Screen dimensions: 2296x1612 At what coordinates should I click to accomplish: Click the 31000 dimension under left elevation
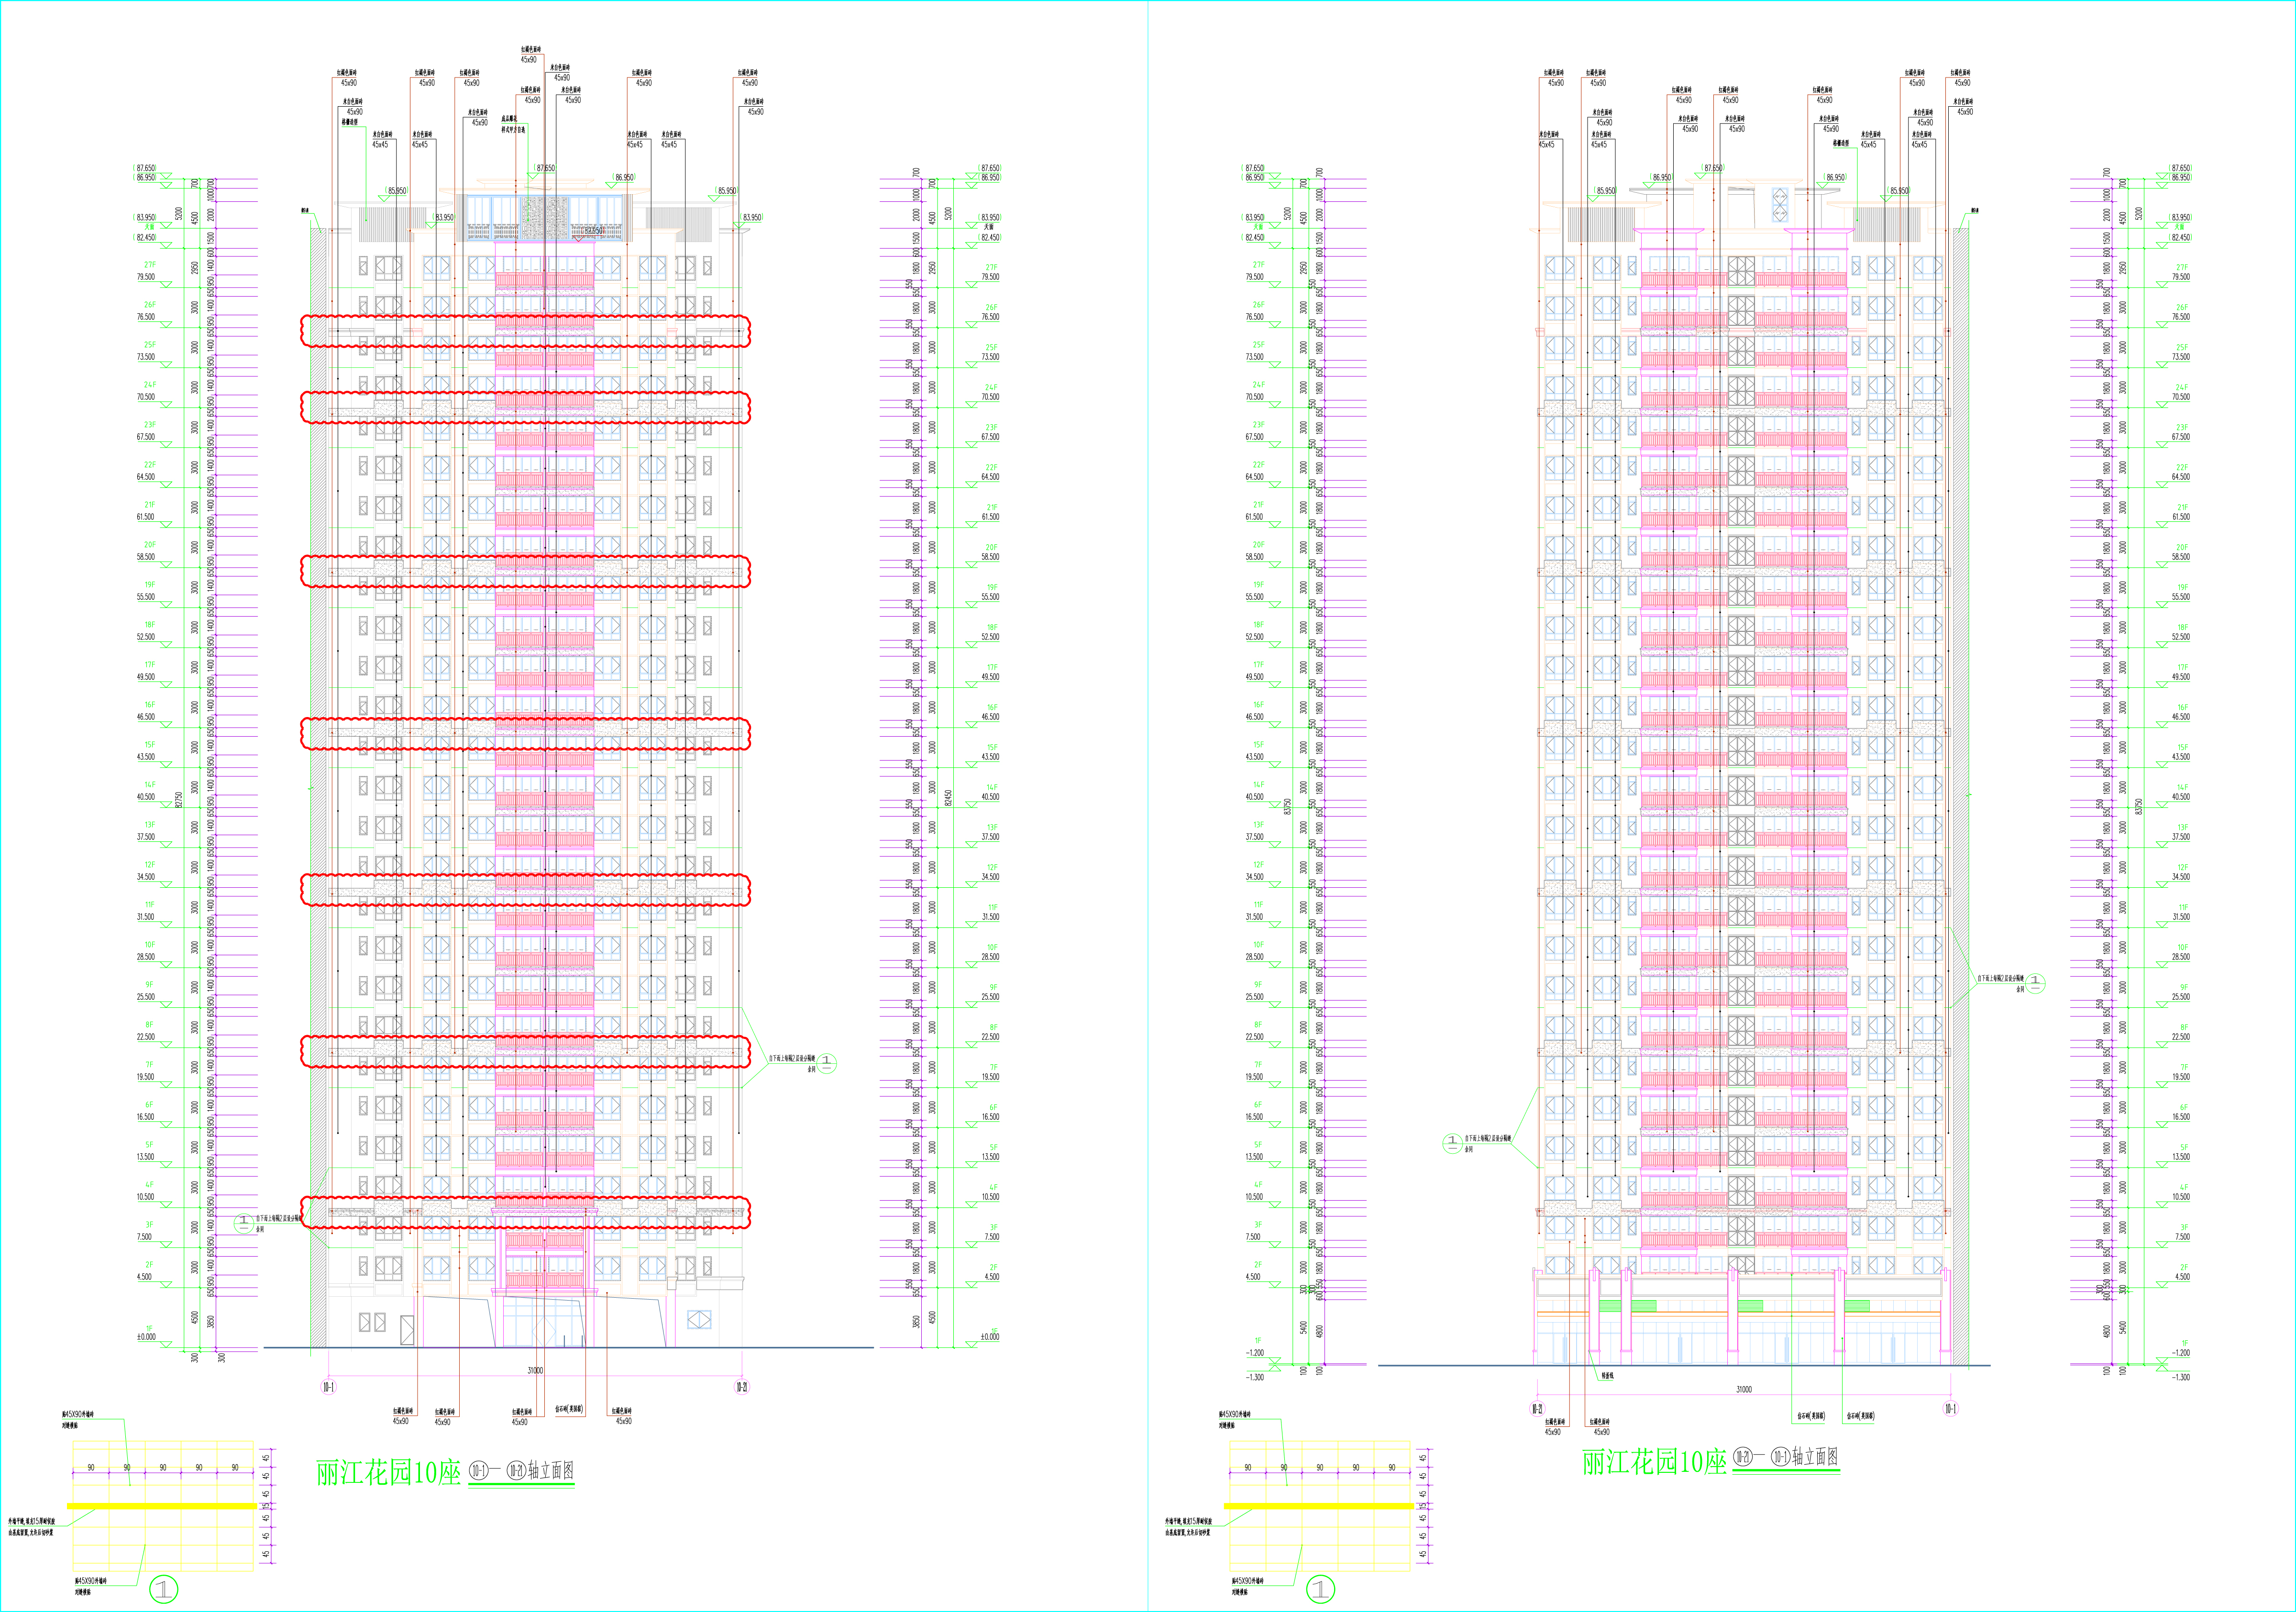(535, 1371)
